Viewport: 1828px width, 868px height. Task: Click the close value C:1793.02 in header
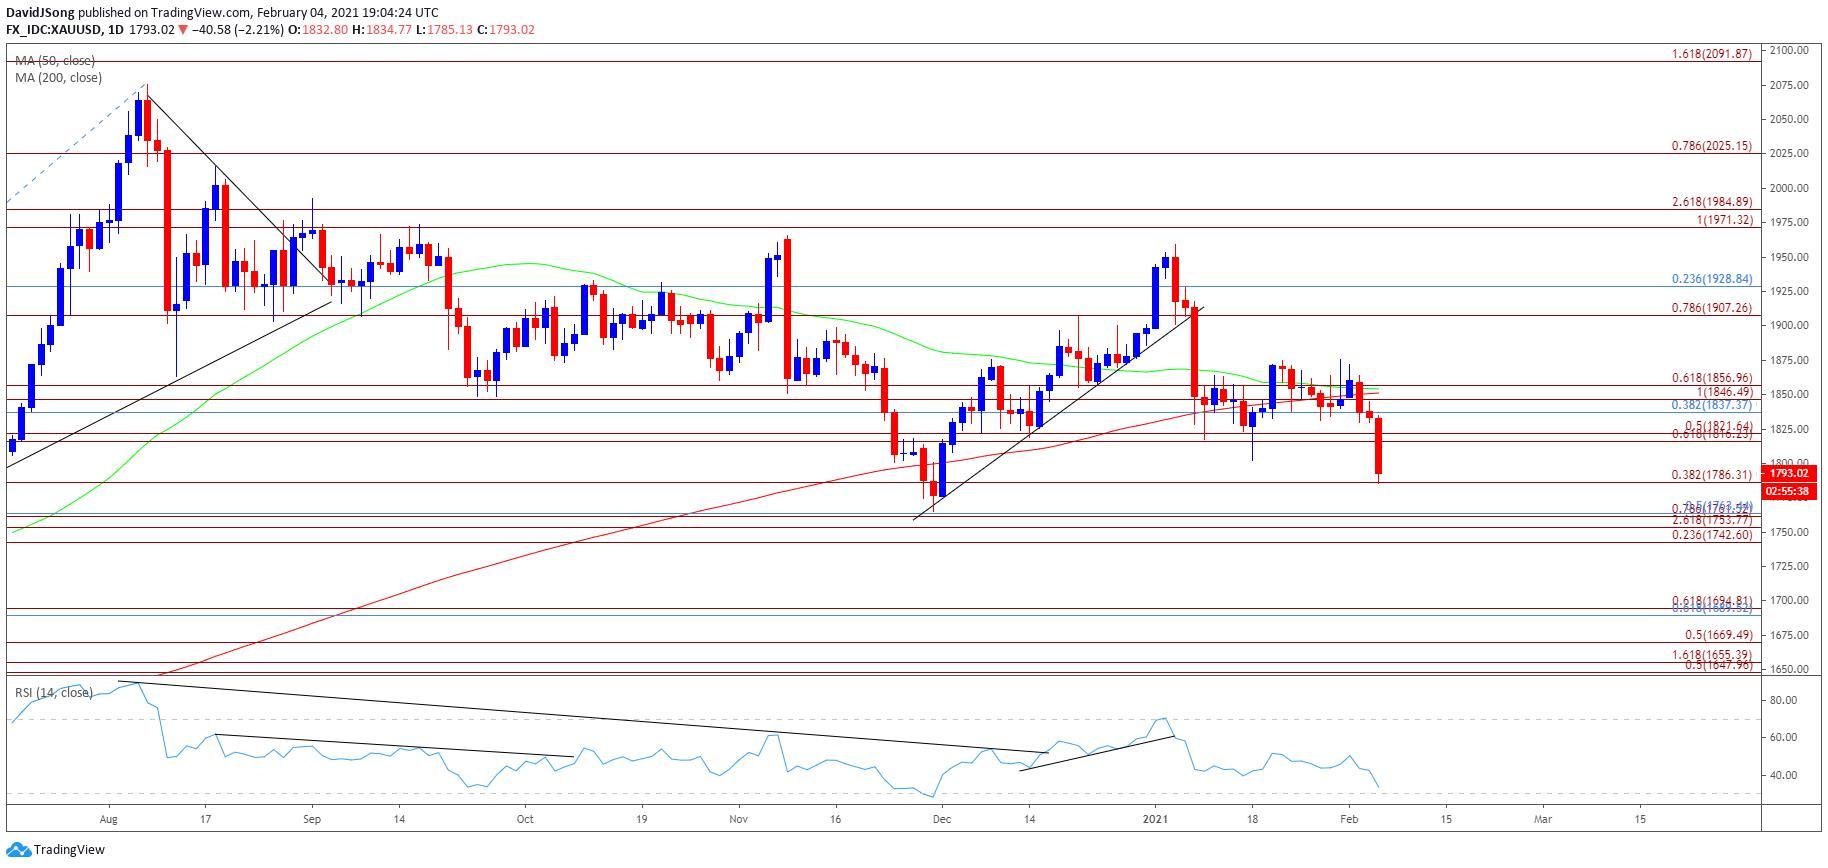click(x=506, y=30)
